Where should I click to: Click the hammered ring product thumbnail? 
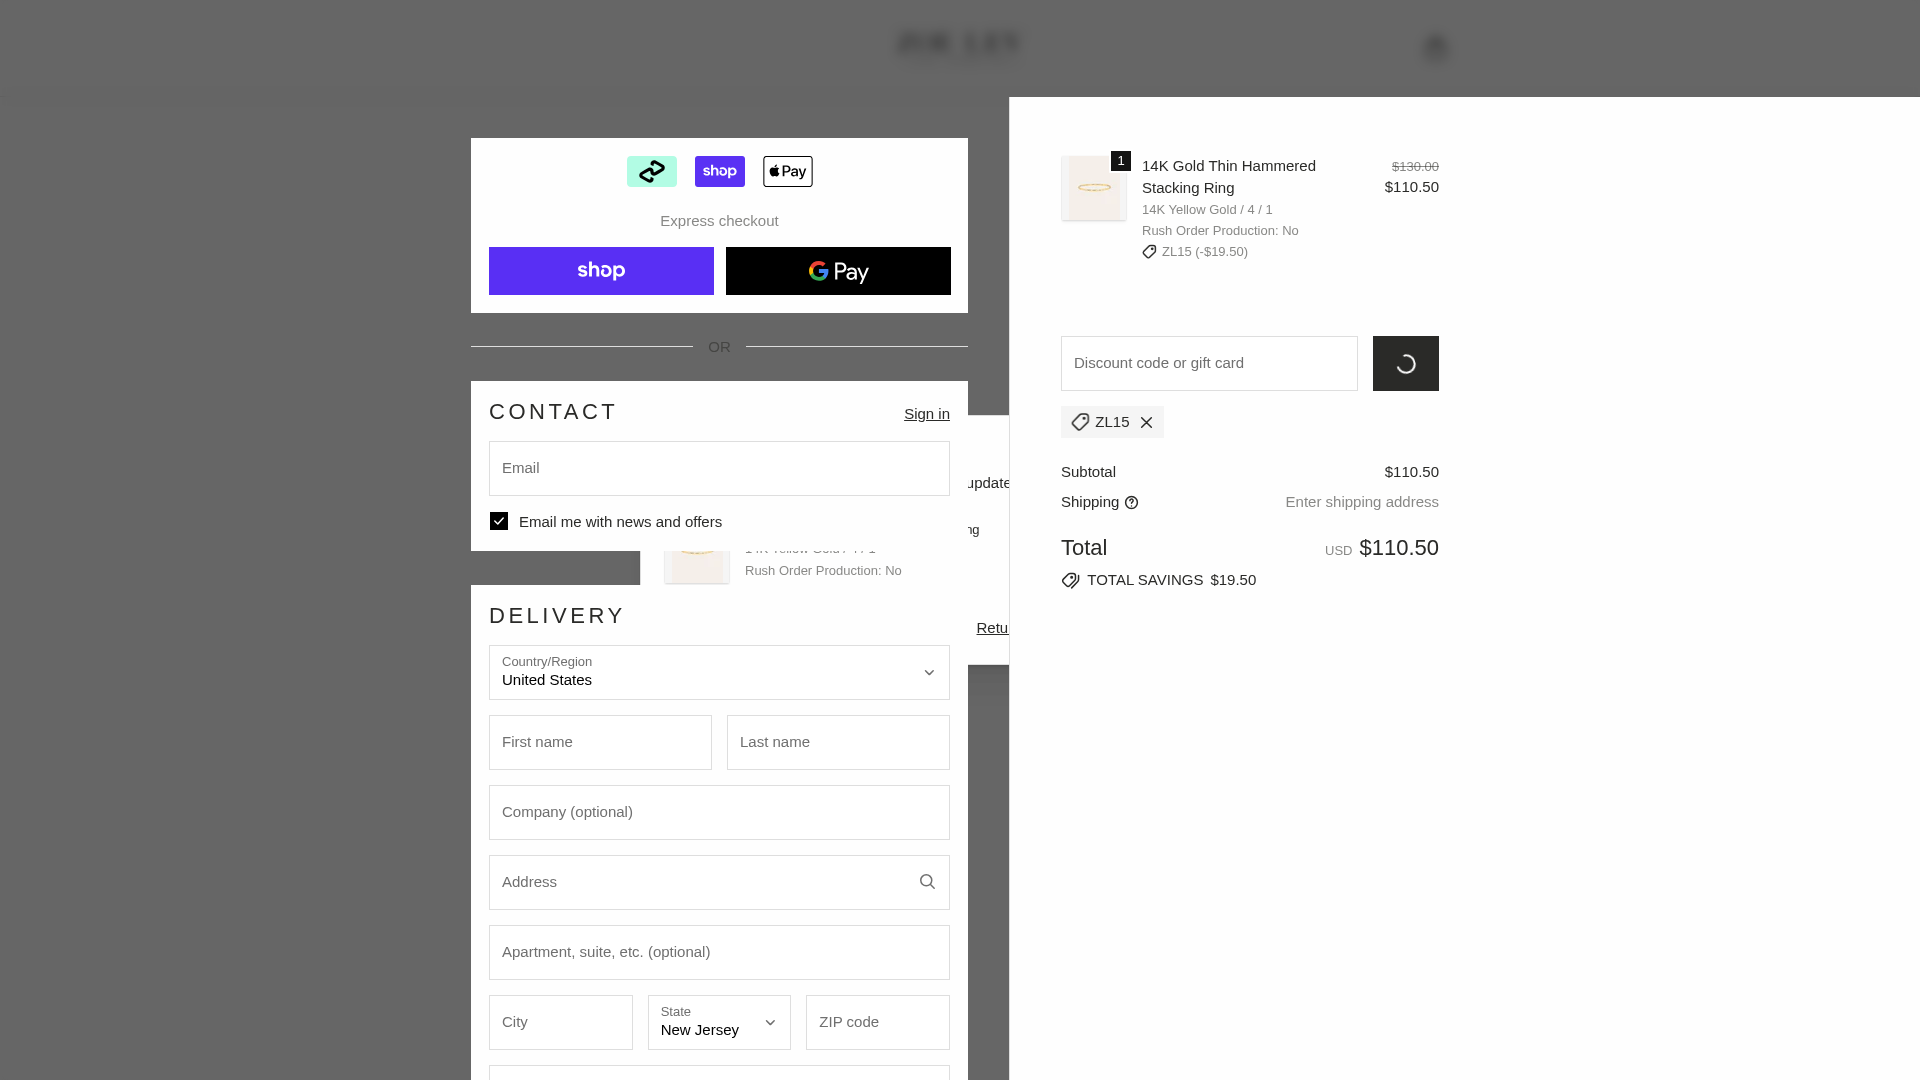pos(1093,188)
